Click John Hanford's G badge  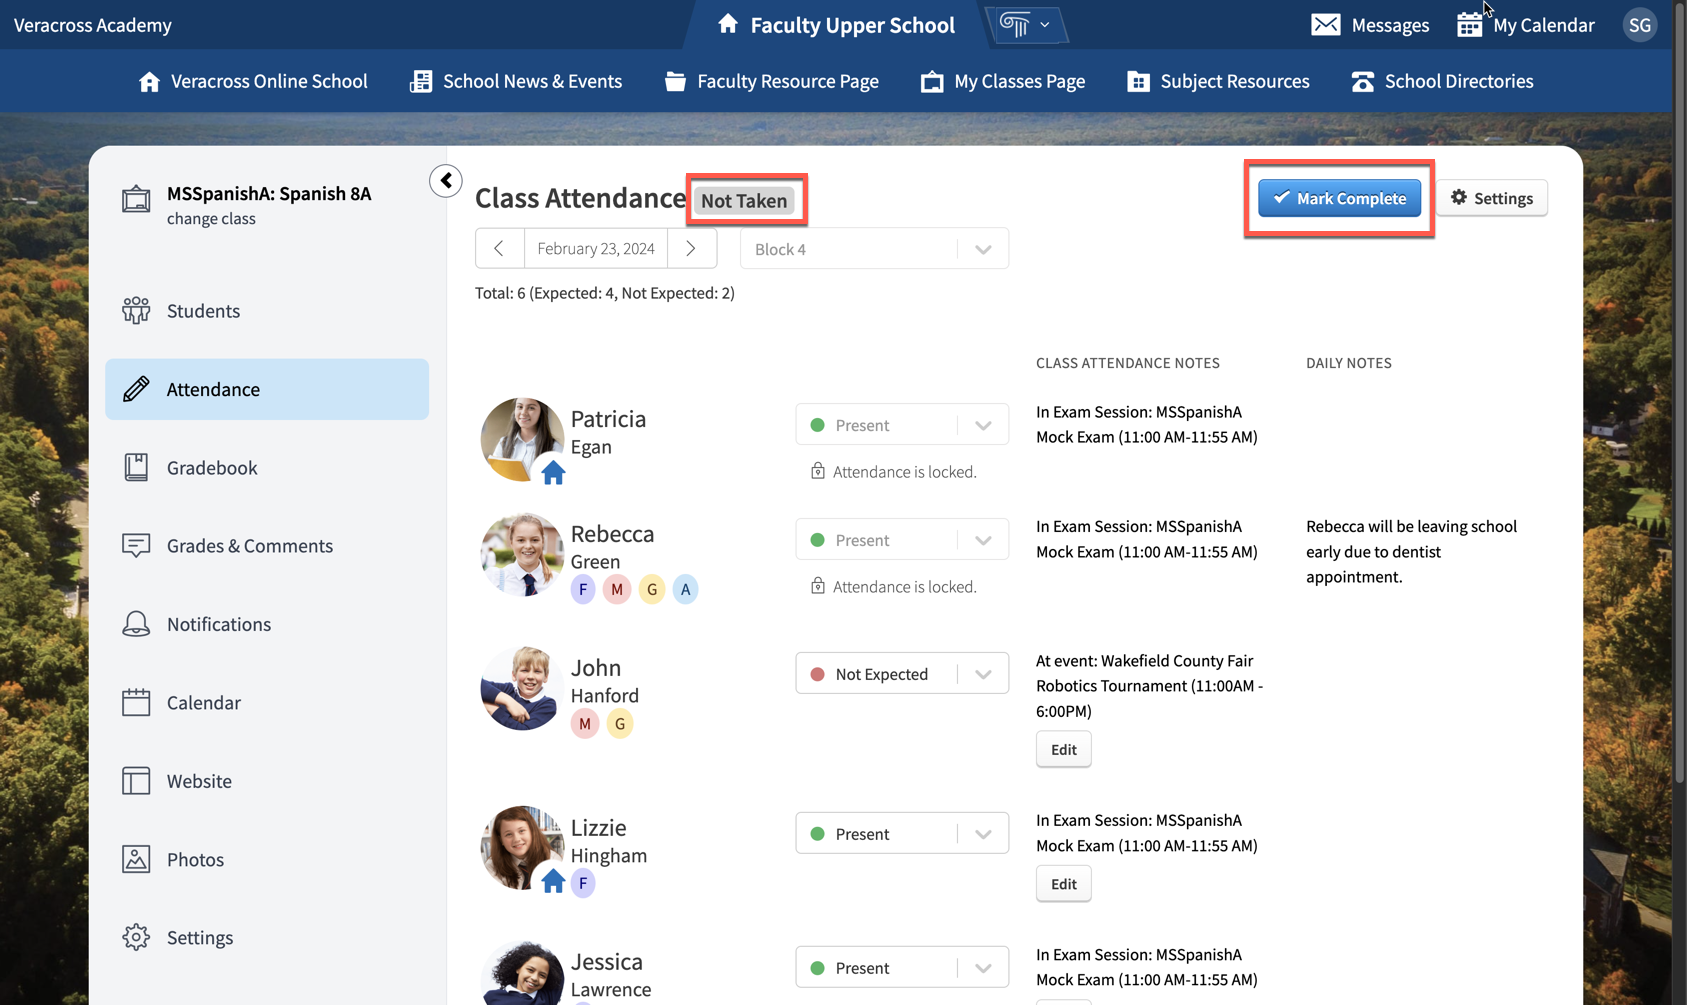(620, 723)
